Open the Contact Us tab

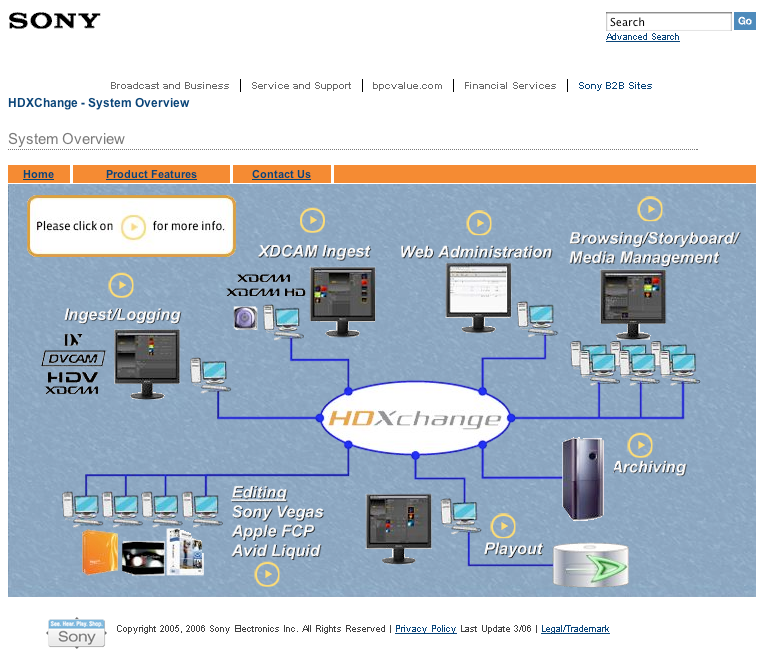[282, 174]
